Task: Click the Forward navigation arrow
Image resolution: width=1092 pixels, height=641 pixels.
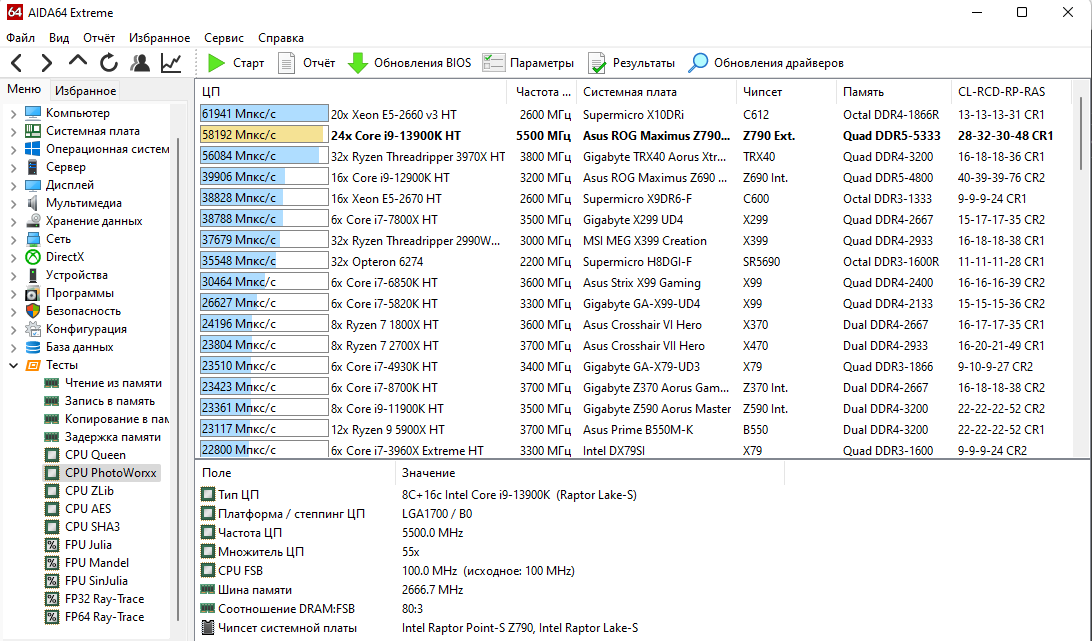Action: pos(47,63)
